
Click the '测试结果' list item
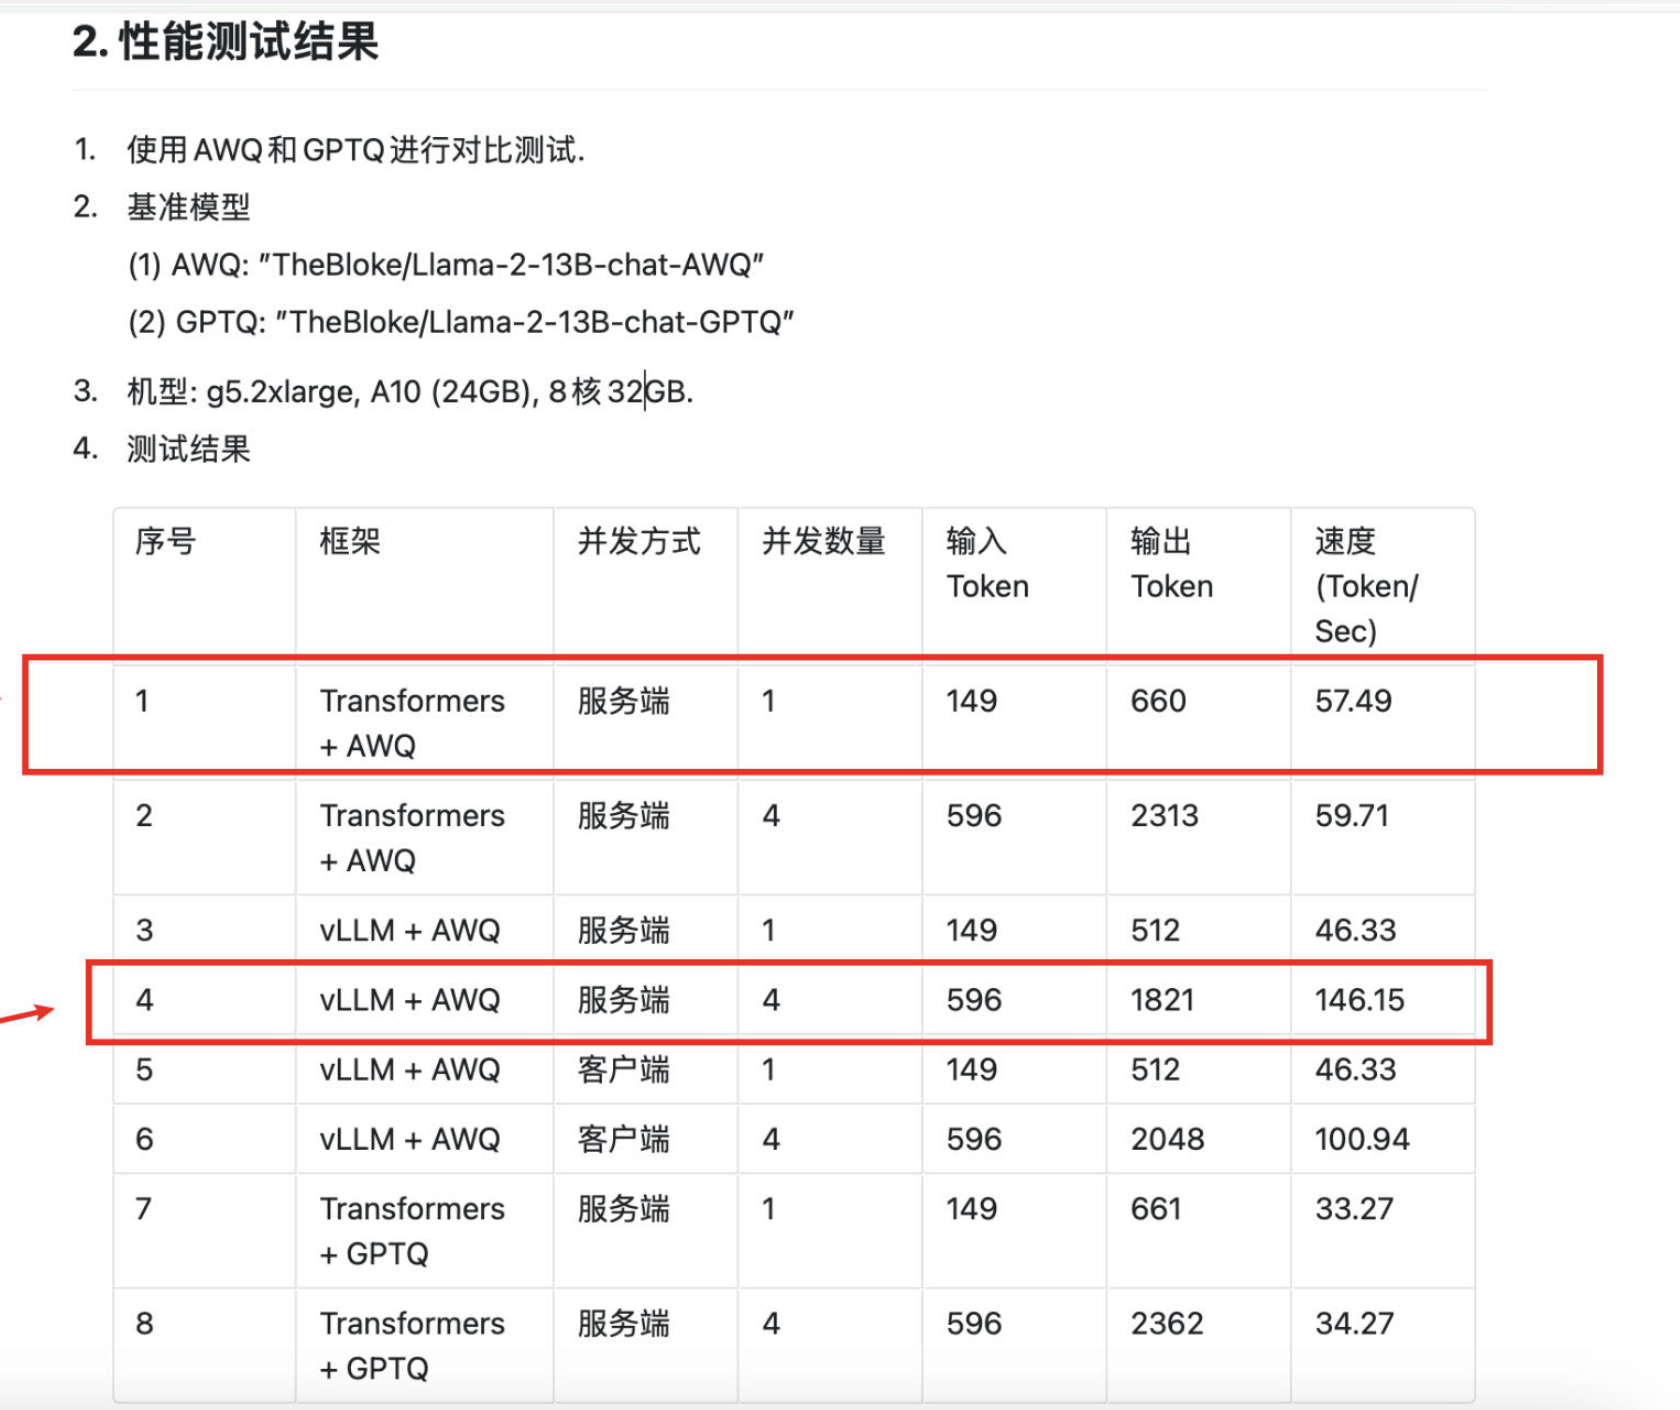click(188, 449)
